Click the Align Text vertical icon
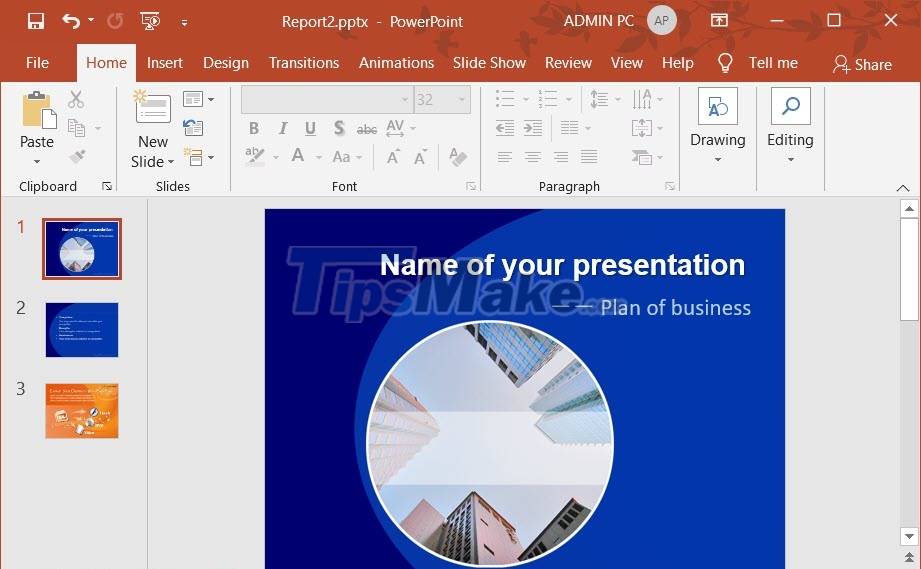 coord(642,127)
